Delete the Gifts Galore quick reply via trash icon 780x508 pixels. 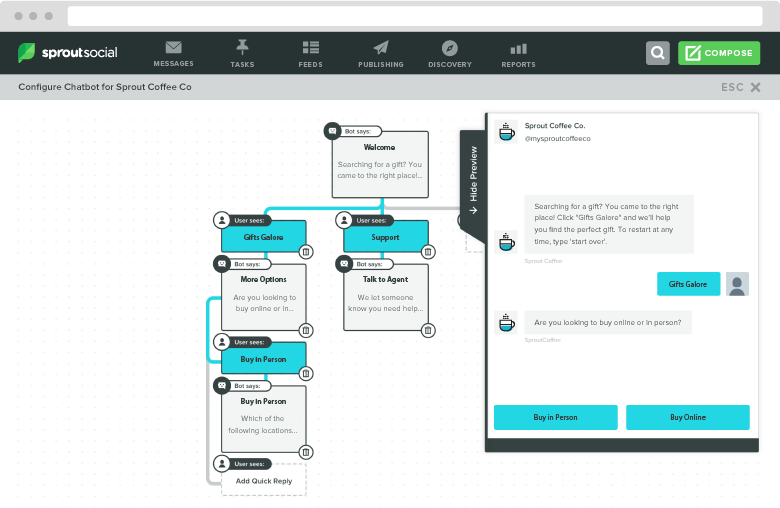click(306, 252)
